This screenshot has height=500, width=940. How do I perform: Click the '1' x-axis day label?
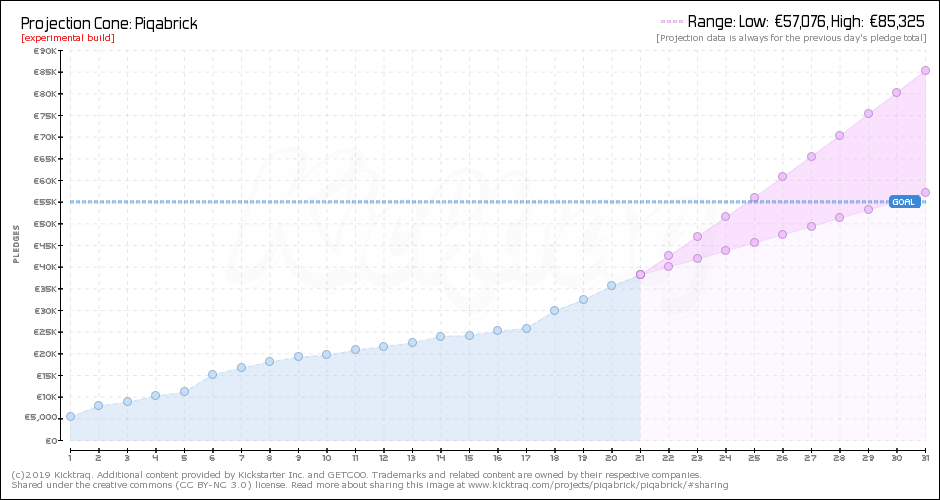(x=70, y=459)
